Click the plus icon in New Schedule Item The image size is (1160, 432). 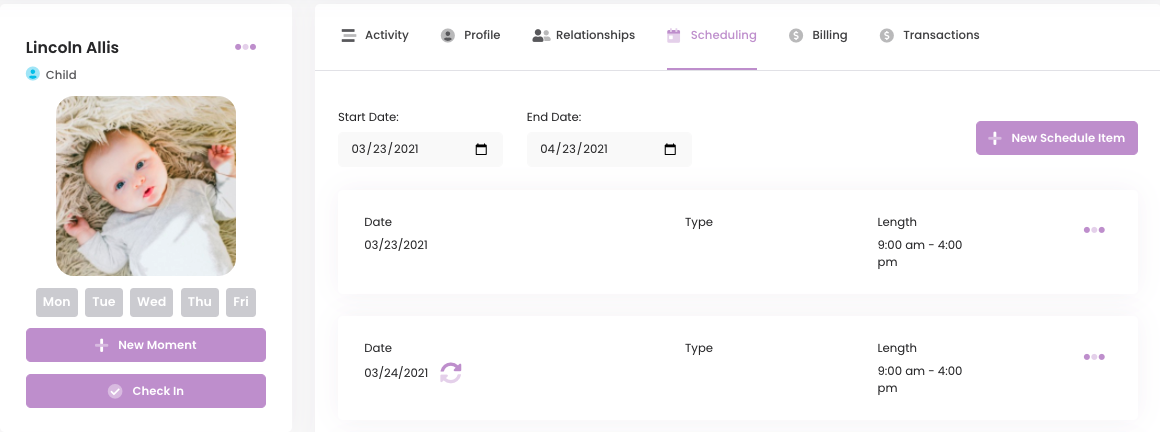click(995, 138)
